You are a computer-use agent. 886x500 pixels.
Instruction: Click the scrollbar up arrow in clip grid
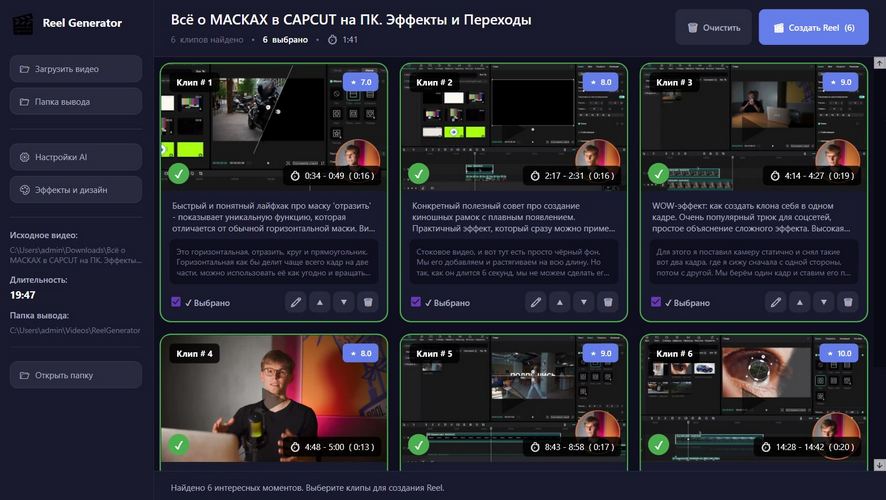pos(879,62)
